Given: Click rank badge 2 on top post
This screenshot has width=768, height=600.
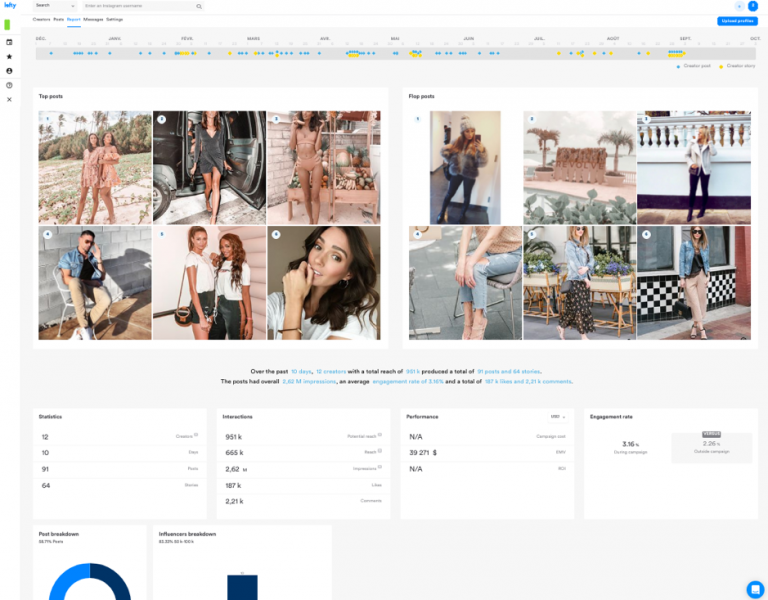Looking at the screenshot, I should (162, 119).
